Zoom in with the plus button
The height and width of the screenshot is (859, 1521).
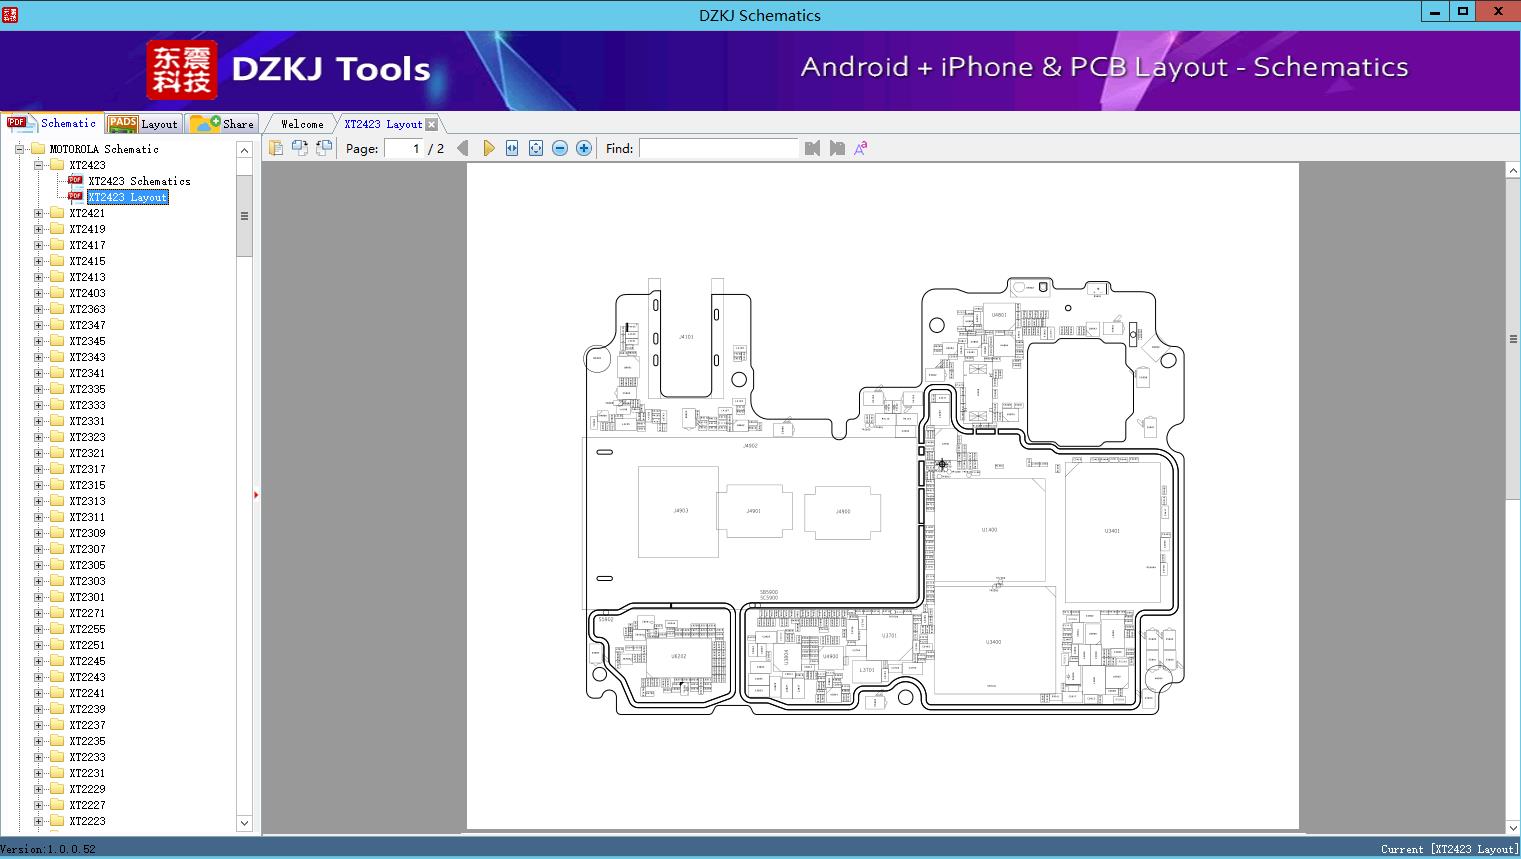[584, 148]
